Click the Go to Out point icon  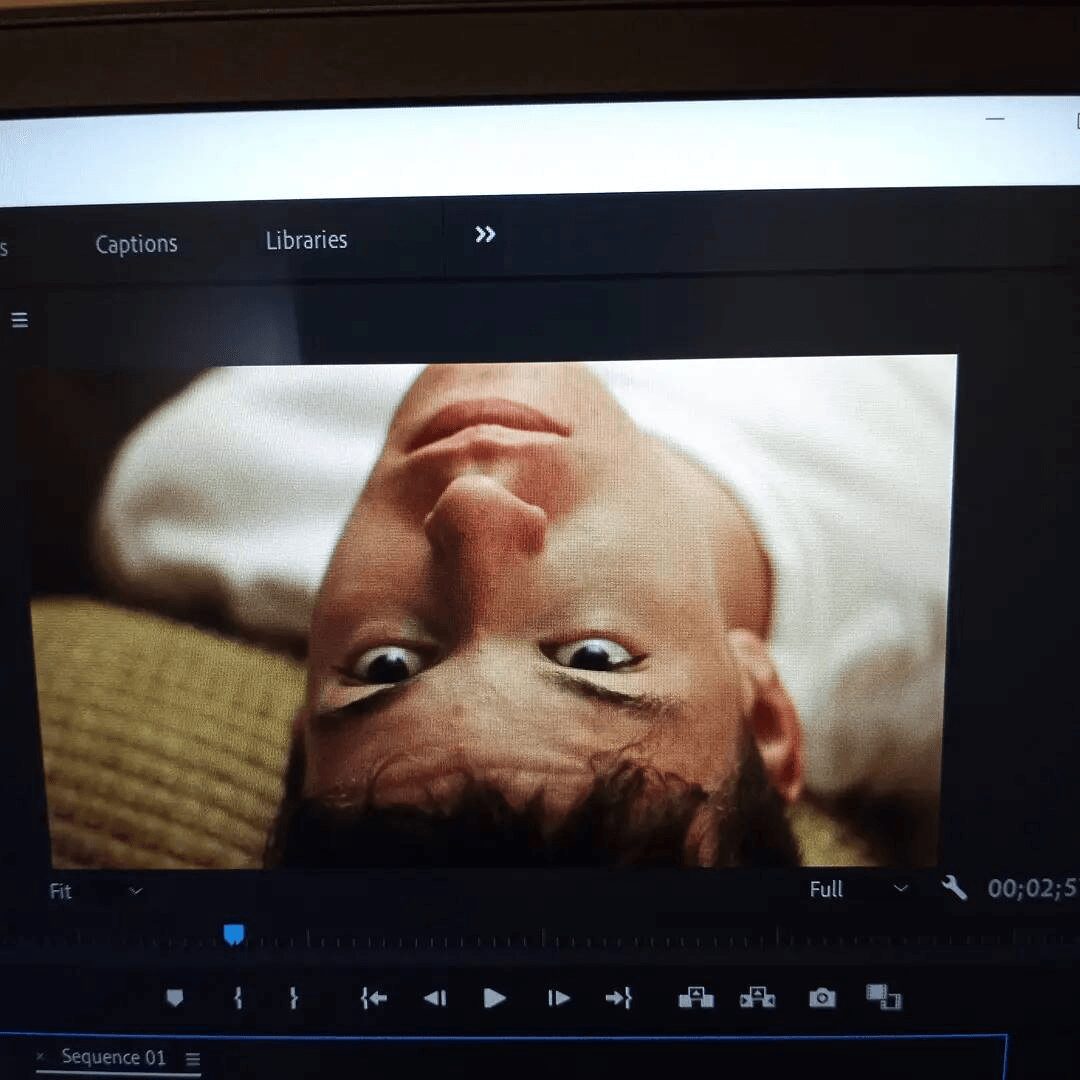point(618,998)
